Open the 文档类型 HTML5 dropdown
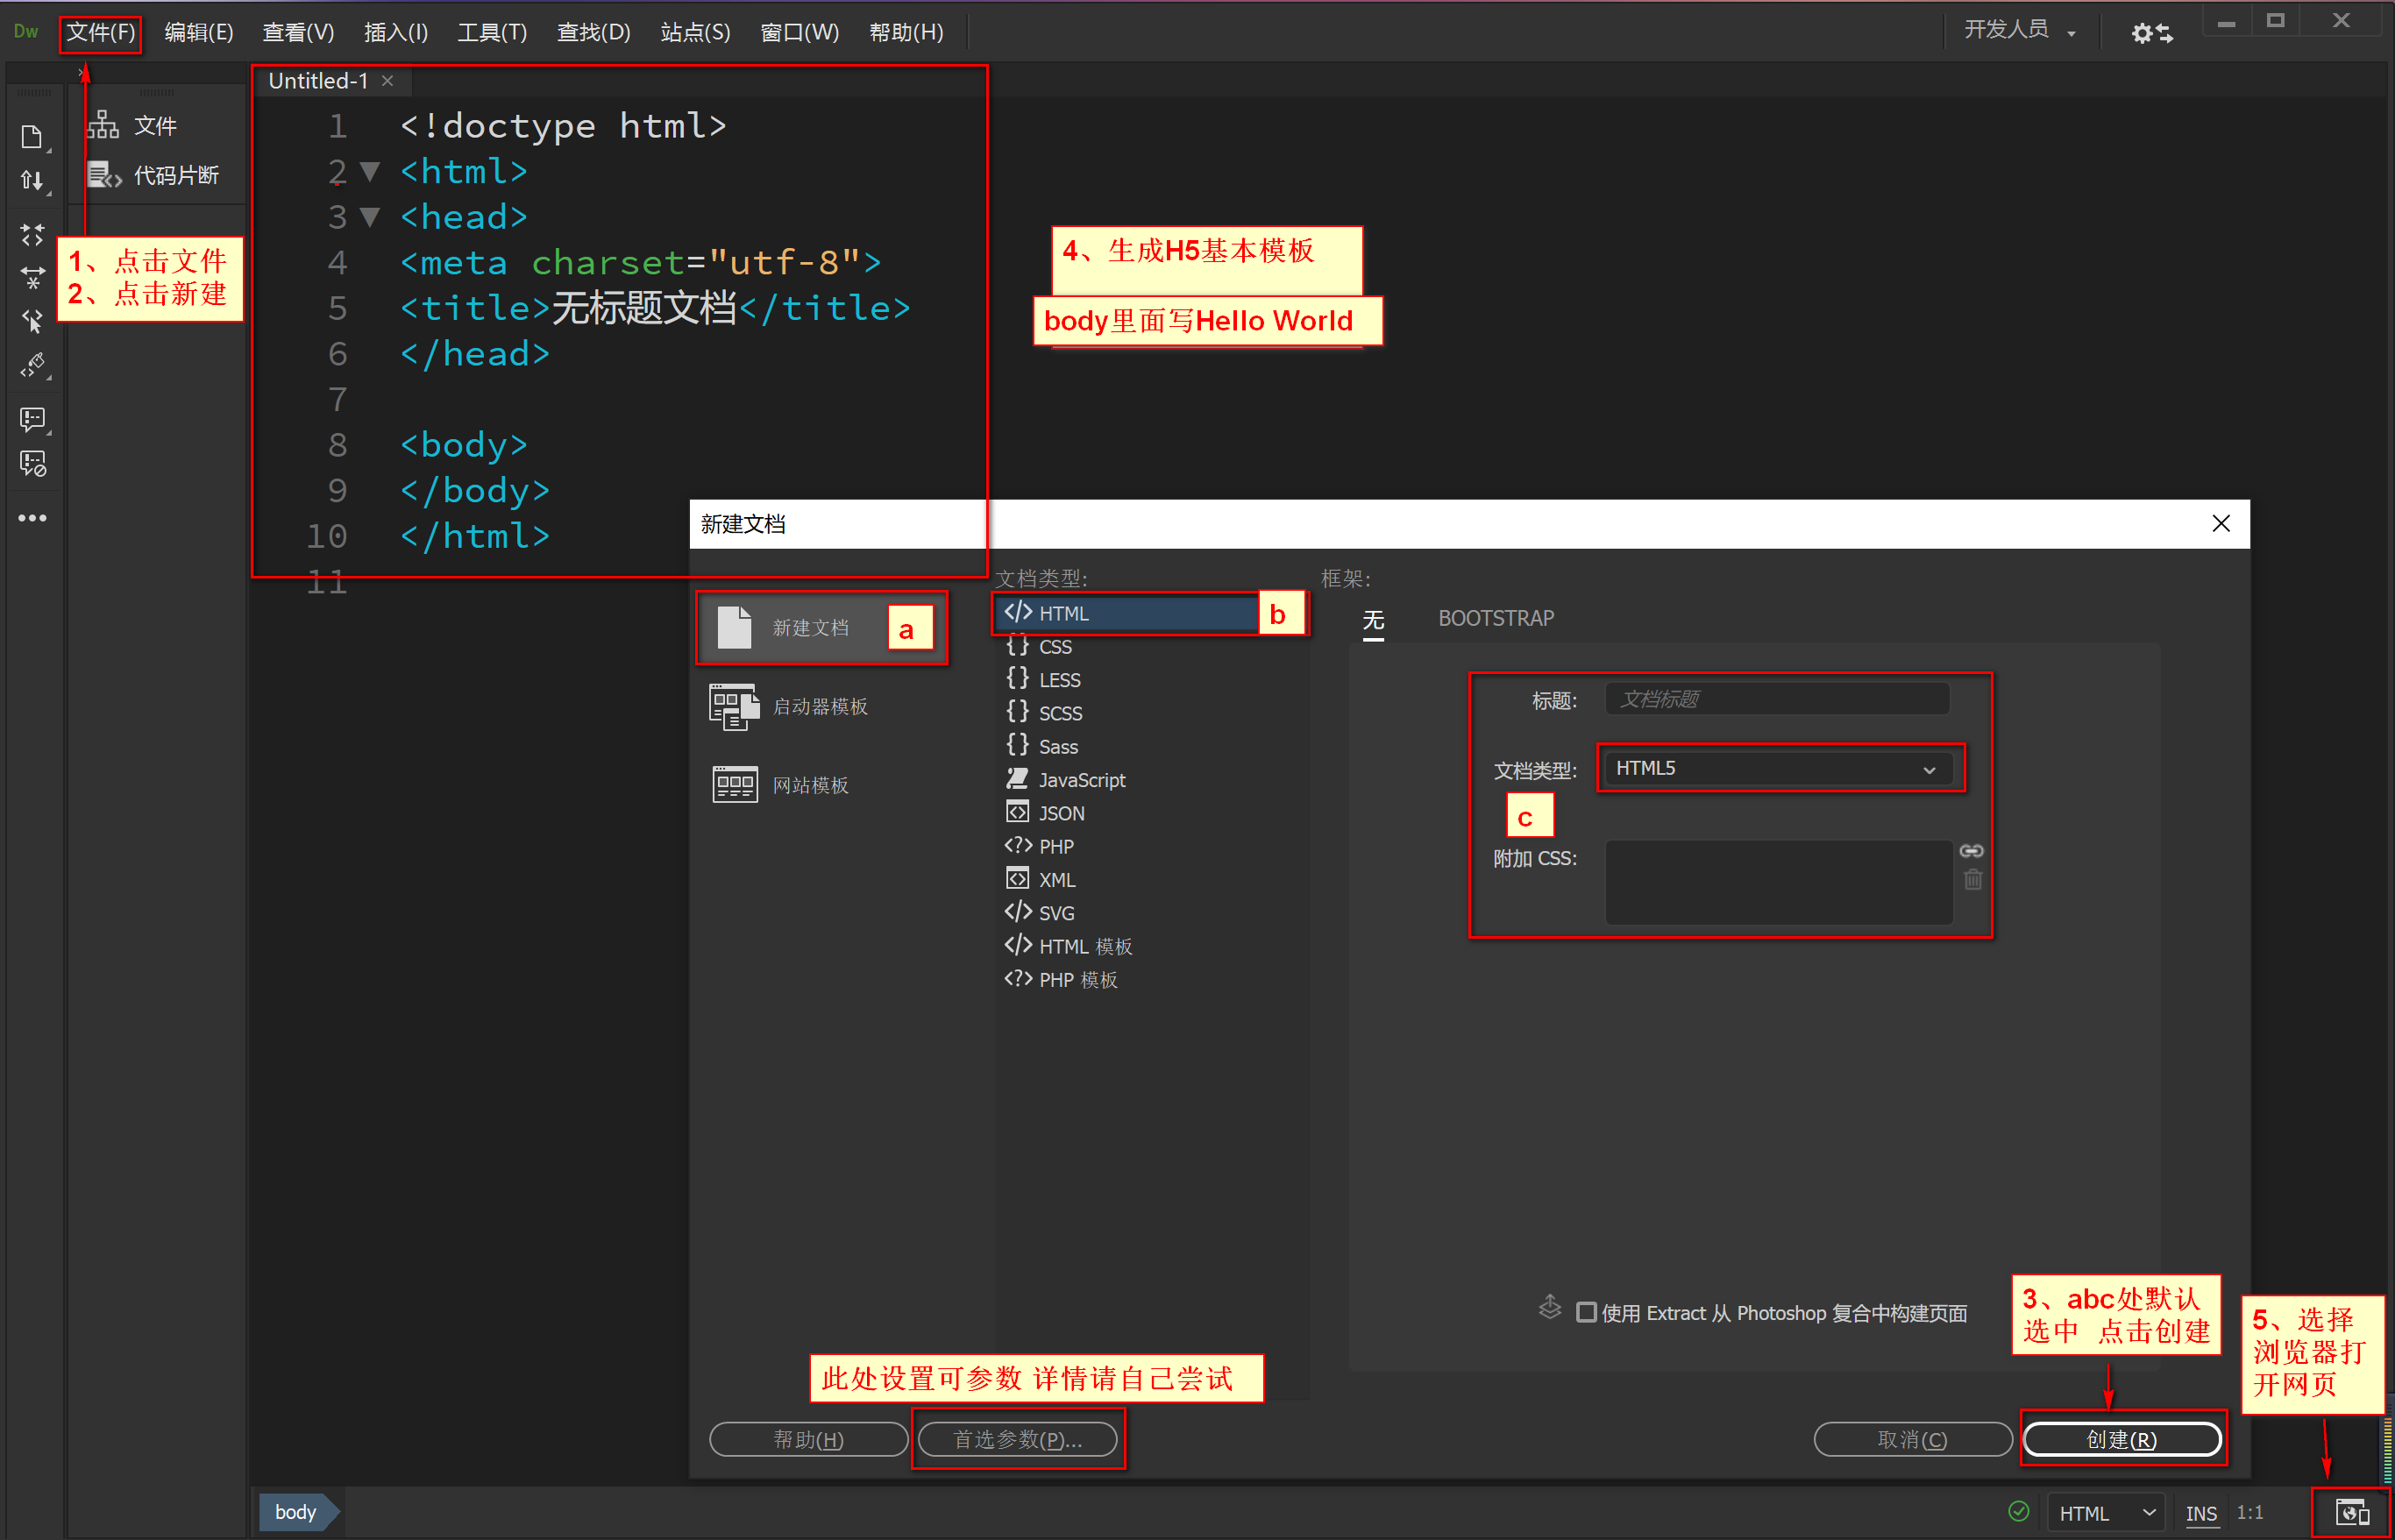Screen dimensions: 2395x1540 [x=1778, y=768]
